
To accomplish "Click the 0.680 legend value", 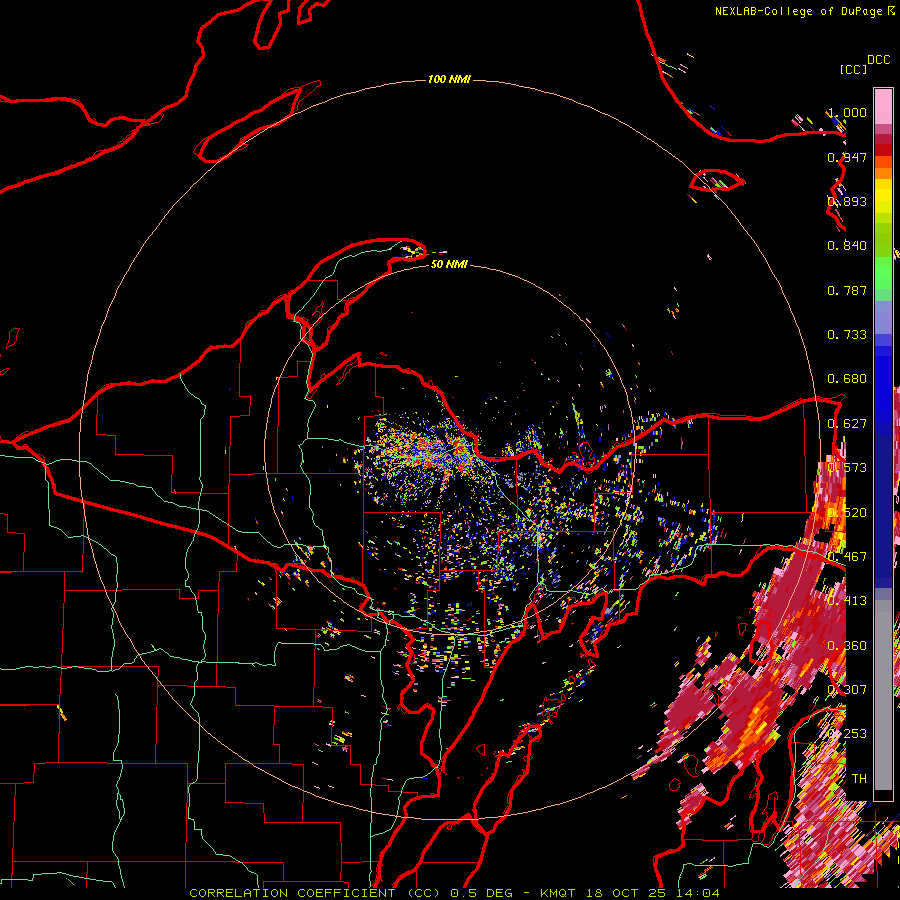I will tap(847, 379).
